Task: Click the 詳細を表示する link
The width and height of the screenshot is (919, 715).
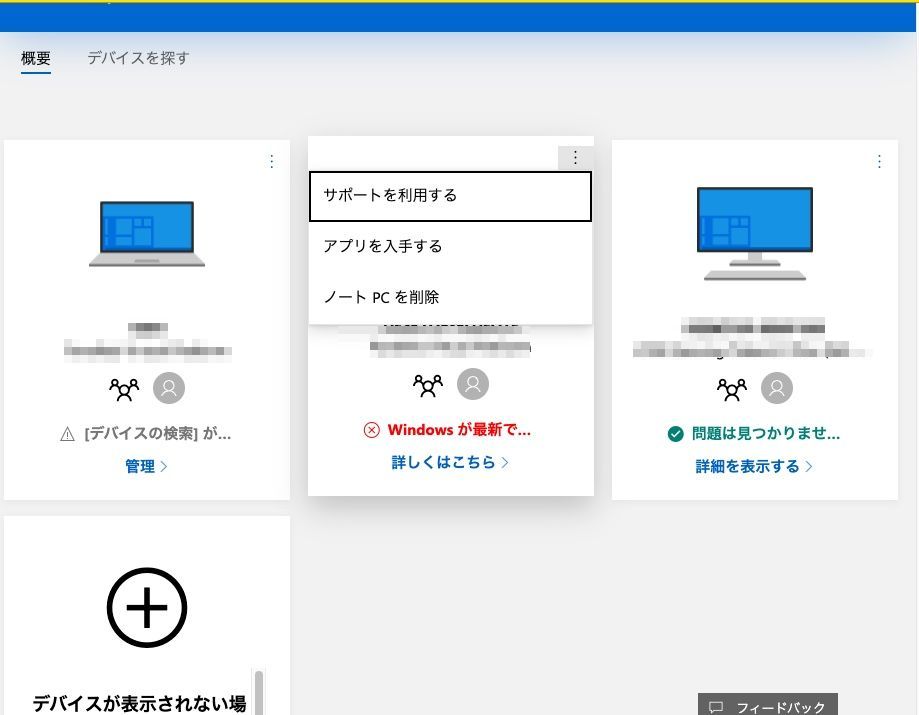Action: (754, 466)
